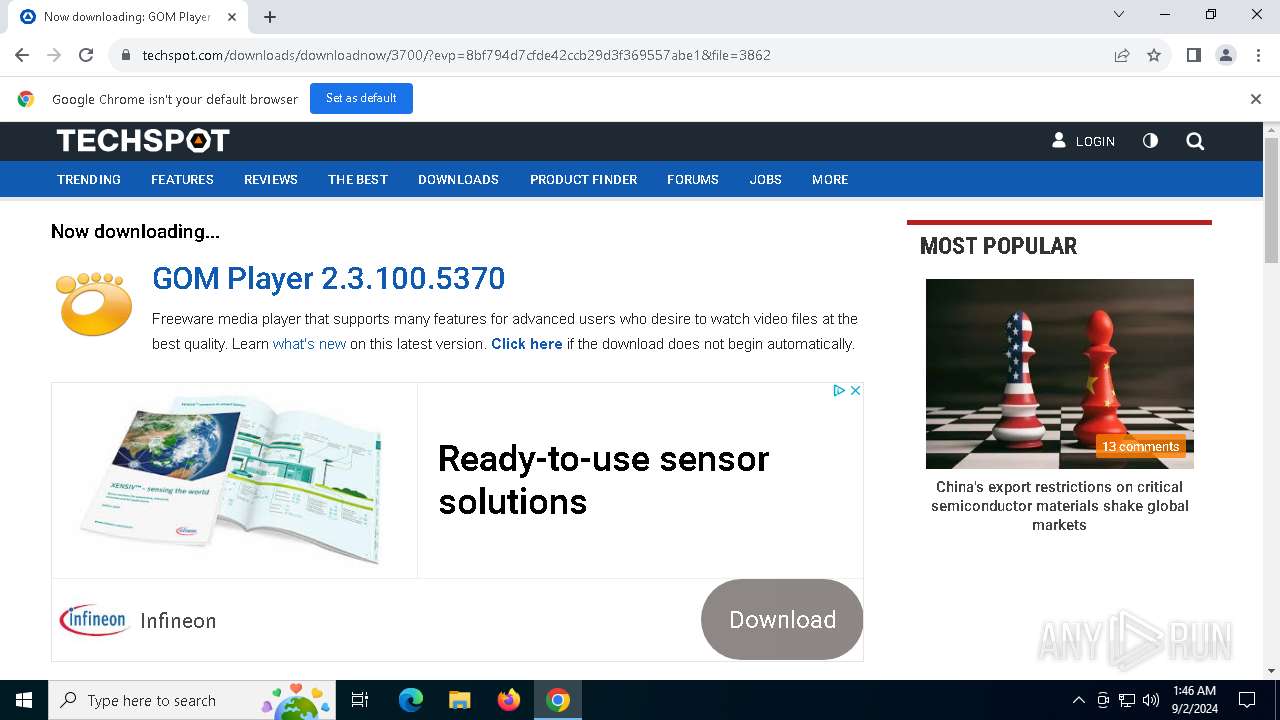Open the chess pieces article thumbnail

[1060, 374]
